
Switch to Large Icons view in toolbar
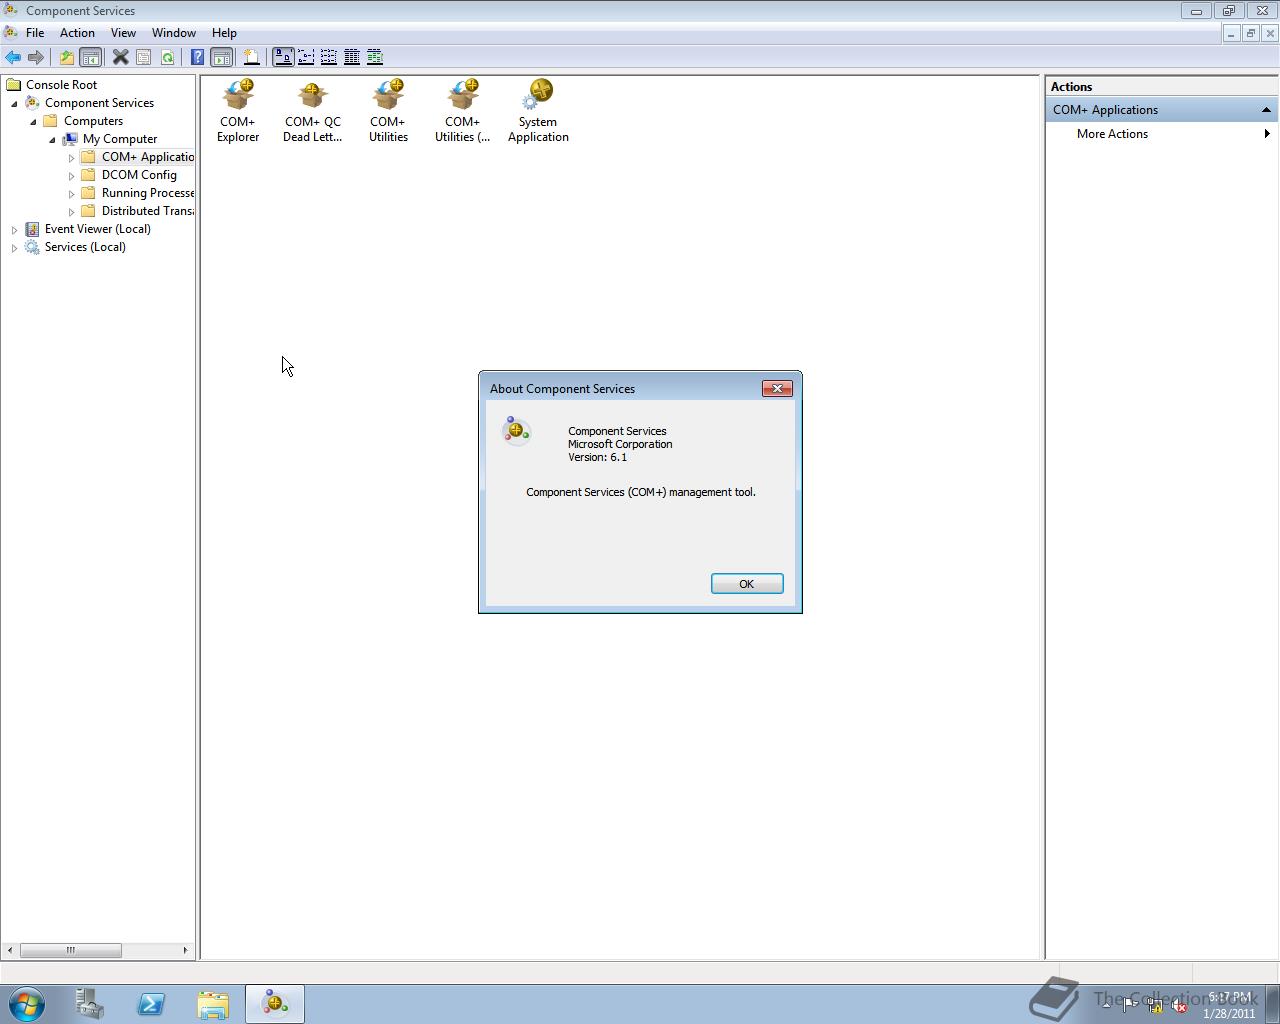[x=283, y=57]
